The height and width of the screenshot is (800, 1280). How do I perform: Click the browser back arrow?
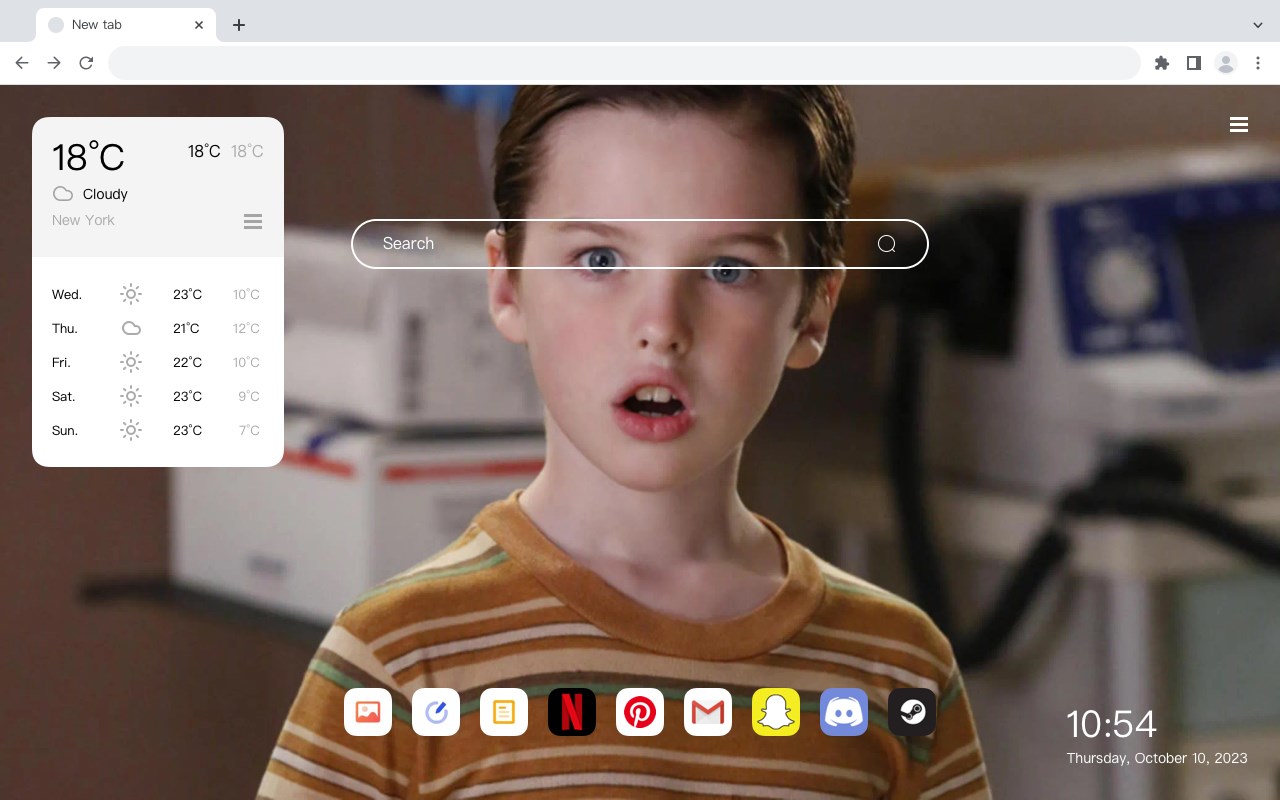pos(22,63)
